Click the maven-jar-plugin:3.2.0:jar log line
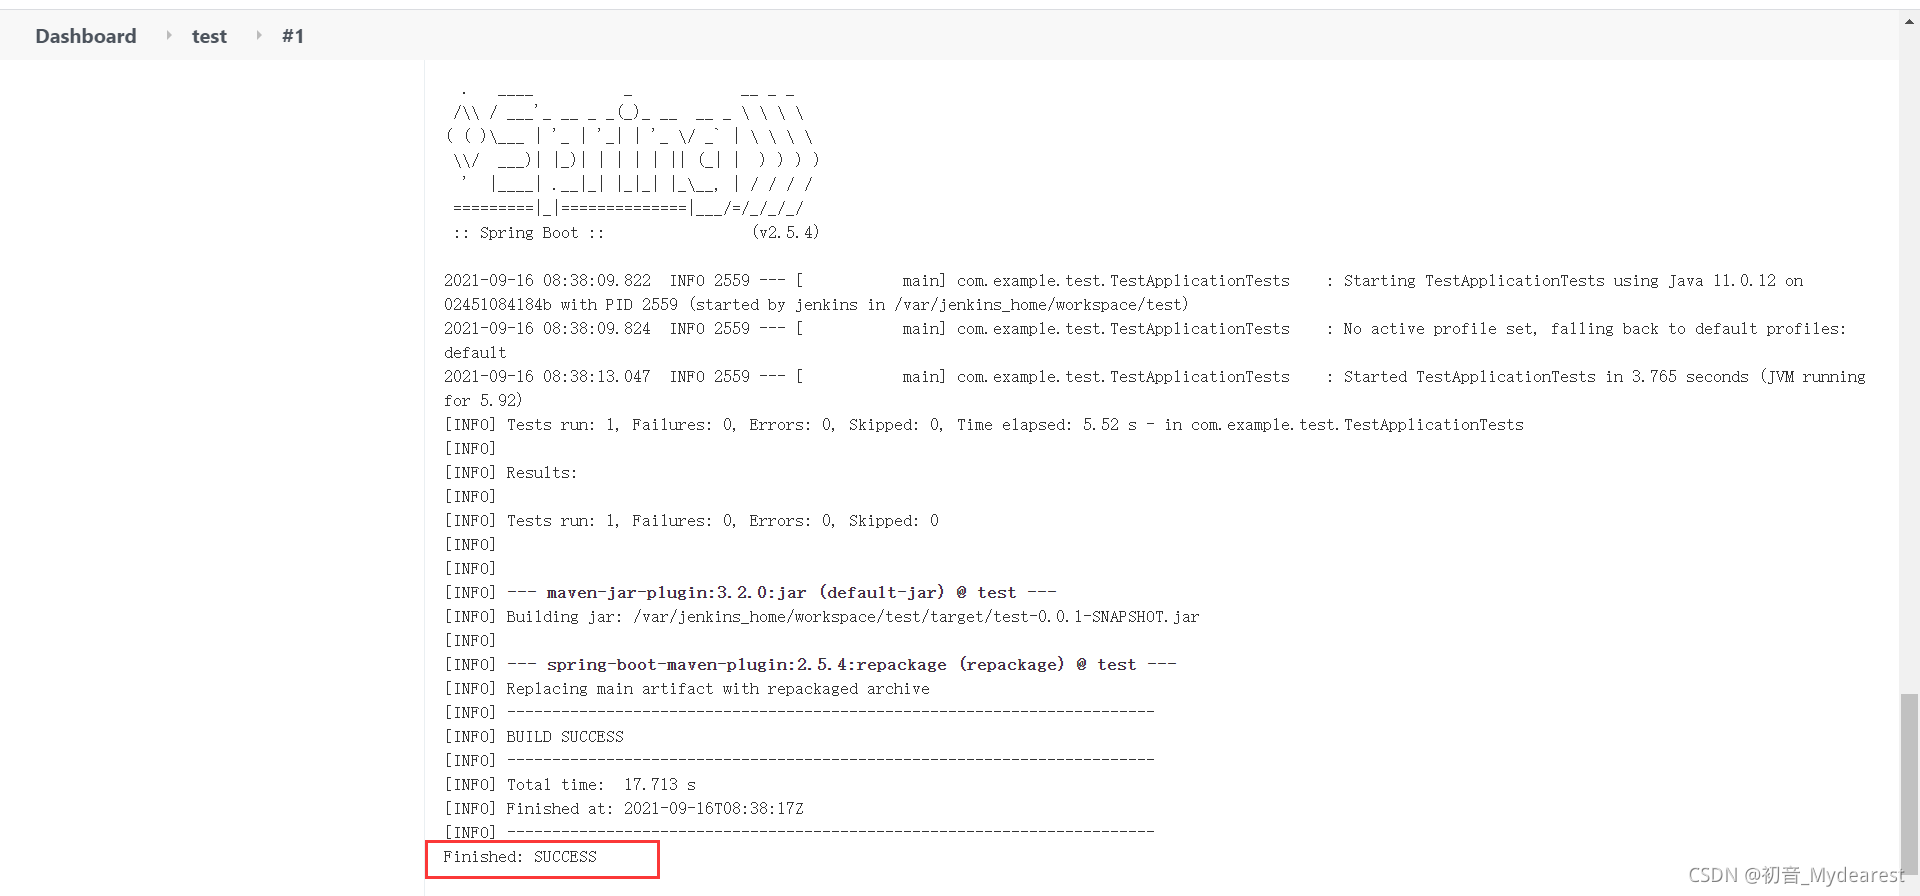The height and width of the screenshot is (896, 1920). click(750, 593)
